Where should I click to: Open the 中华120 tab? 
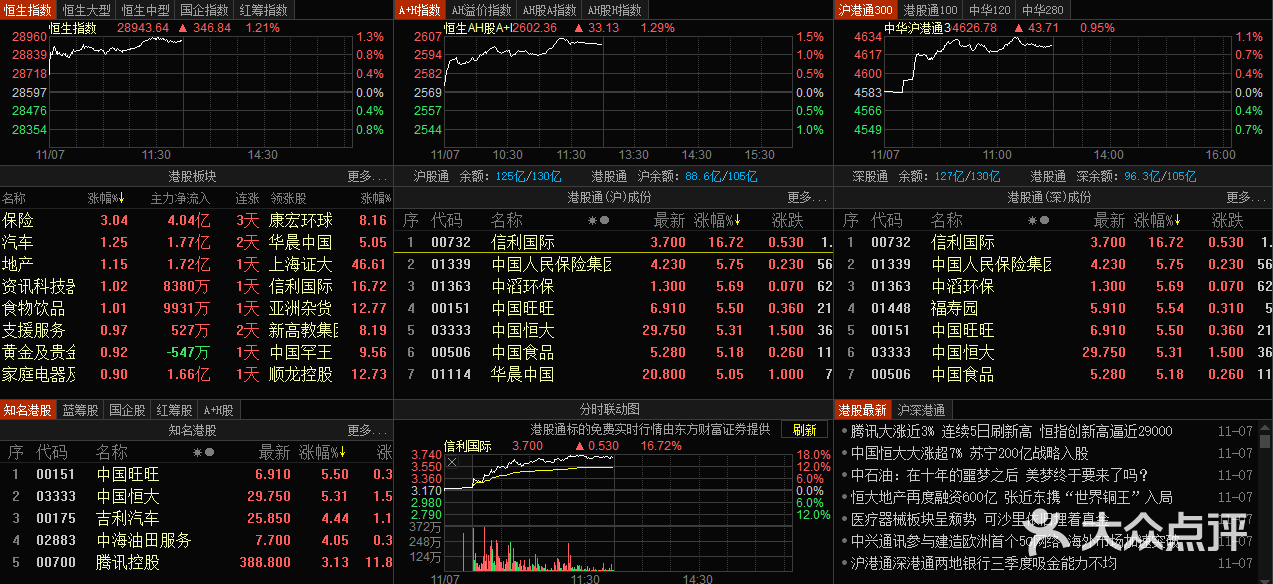point(990,10)
